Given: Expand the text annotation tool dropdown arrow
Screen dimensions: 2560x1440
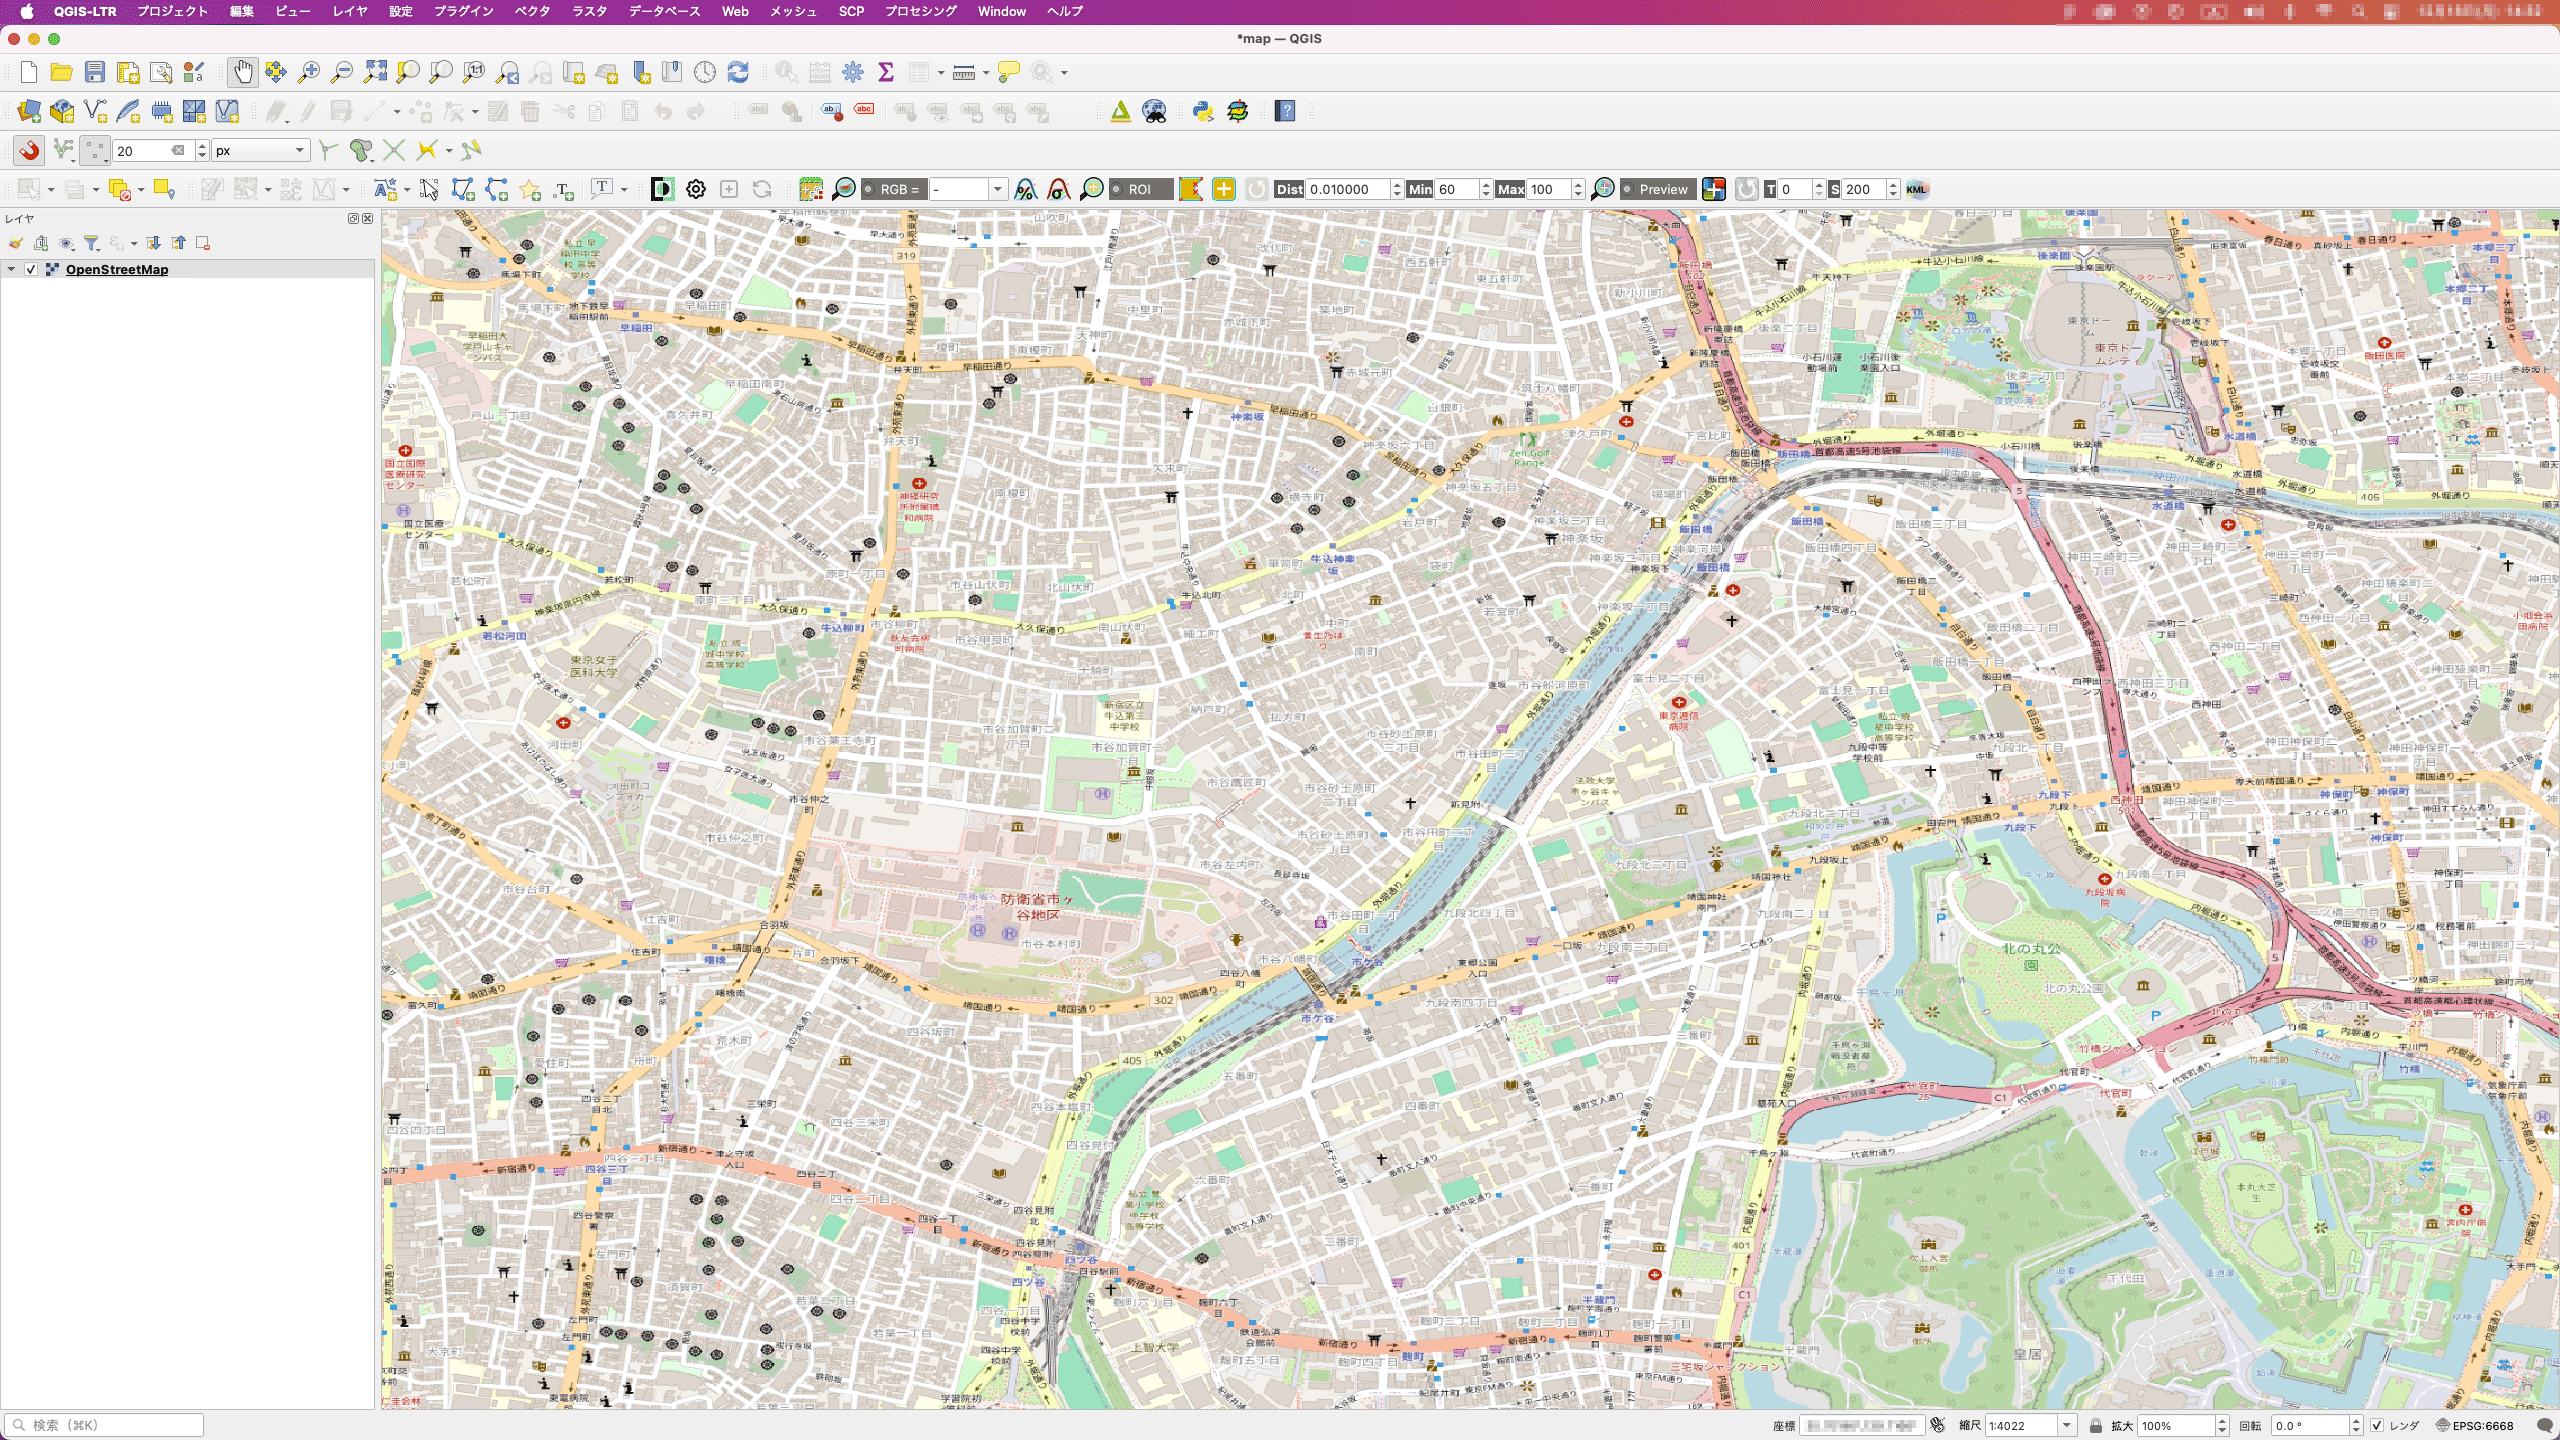Looking at the screenshot, I should click(624, 189).
